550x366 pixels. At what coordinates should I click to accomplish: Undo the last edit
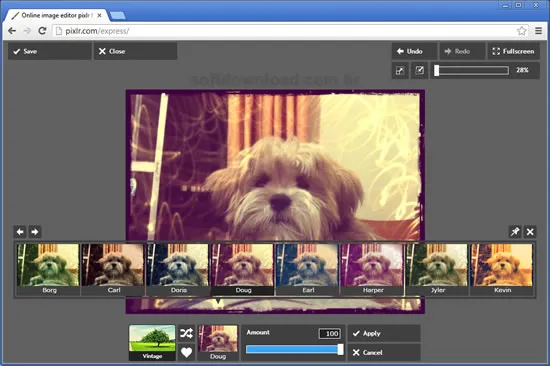pyautogui.click(x=414, y=51)
